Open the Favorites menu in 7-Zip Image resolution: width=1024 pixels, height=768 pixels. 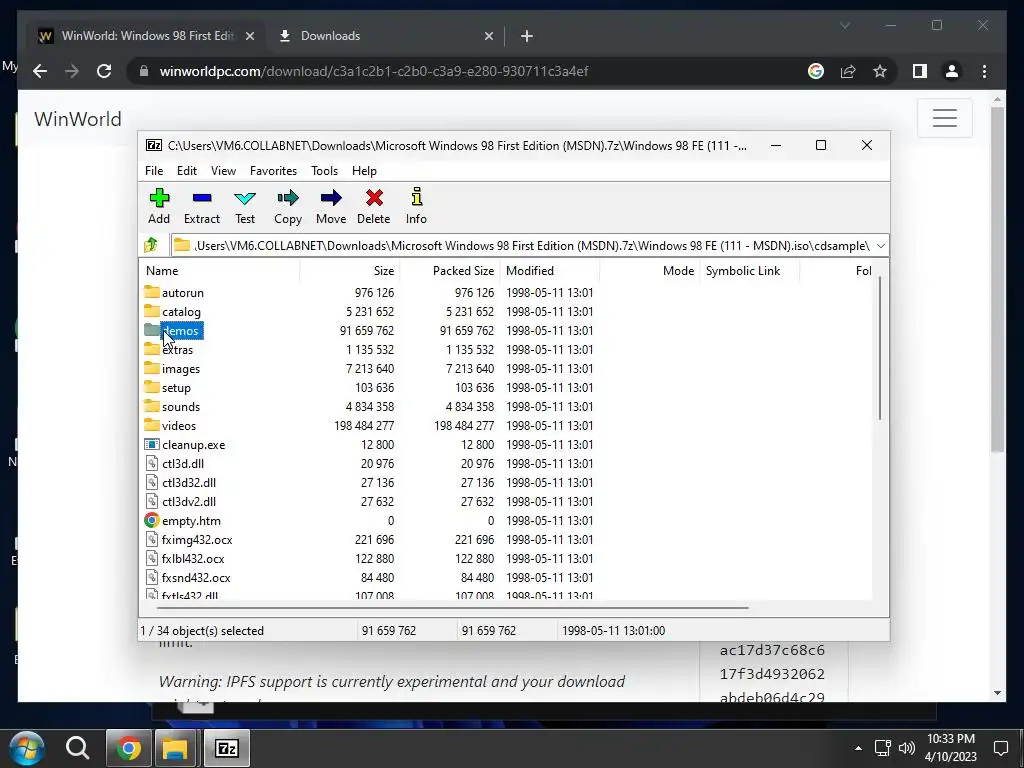pyautogui.click(x=273, y=170)
